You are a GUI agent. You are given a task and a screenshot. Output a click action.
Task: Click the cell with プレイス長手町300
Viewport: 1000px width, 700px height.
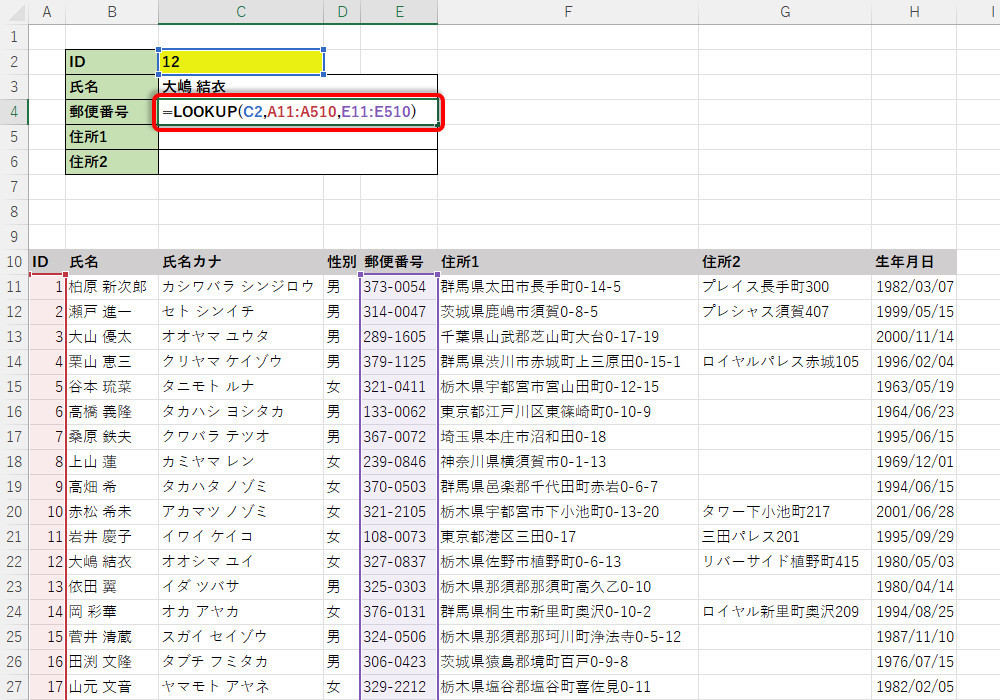[x=783, y=287]
